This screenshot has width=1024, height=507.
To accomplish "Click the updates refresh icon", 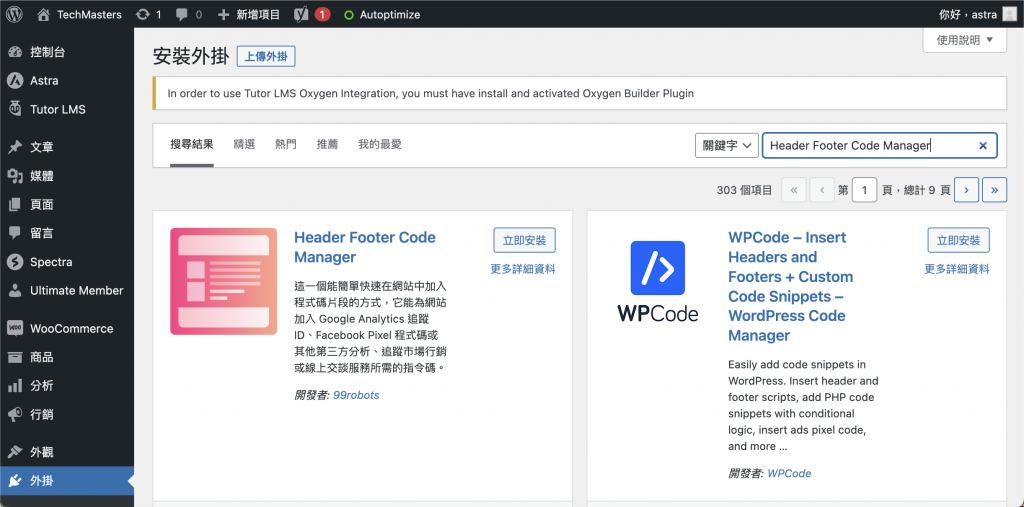I will (142, 14).
